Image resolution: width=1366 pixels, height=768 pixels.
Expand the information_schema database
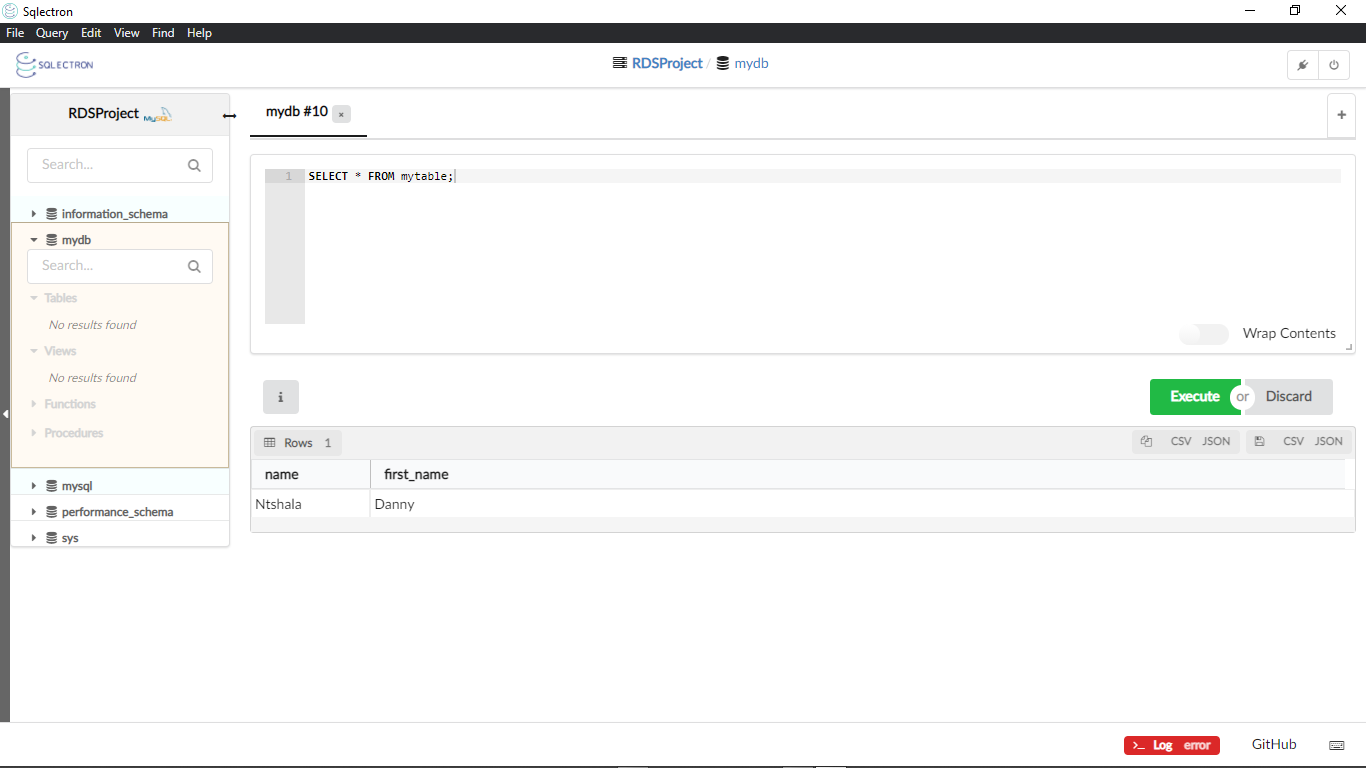34,214
